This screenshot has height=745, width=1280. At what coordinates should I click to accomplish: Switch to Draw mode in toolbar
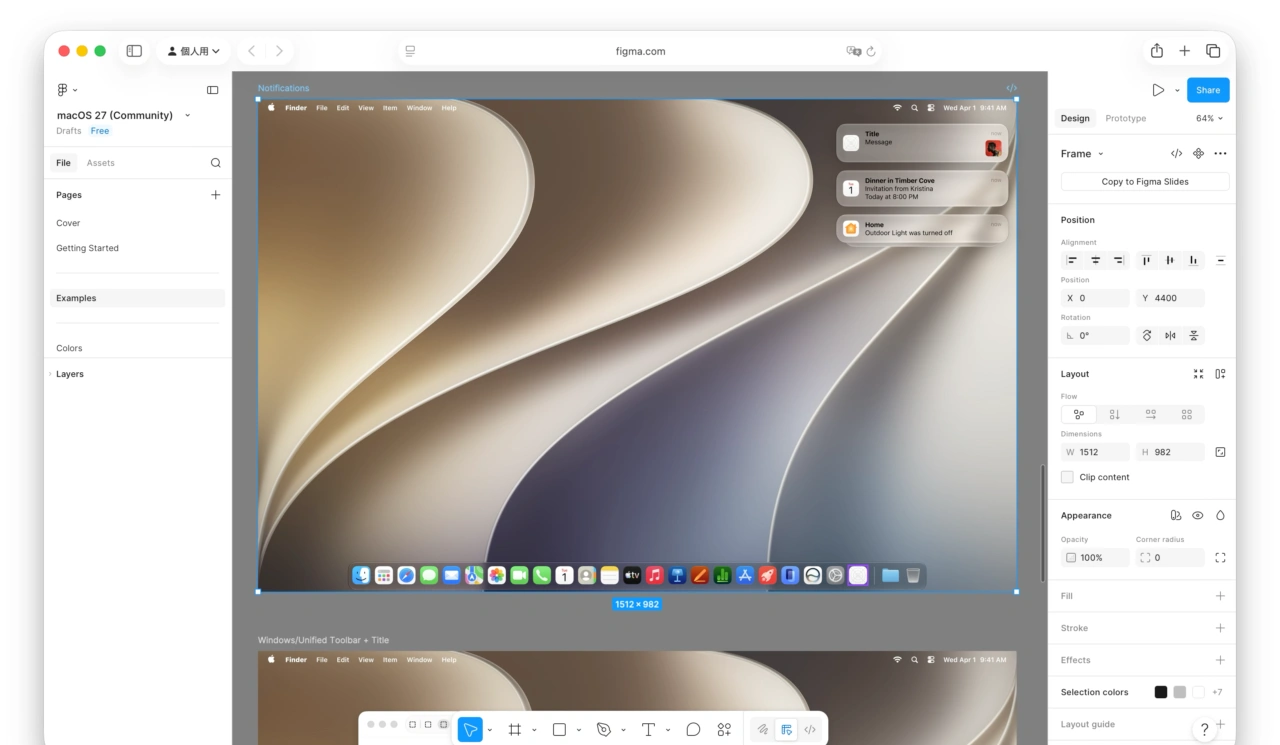click(x=763, y=730)
